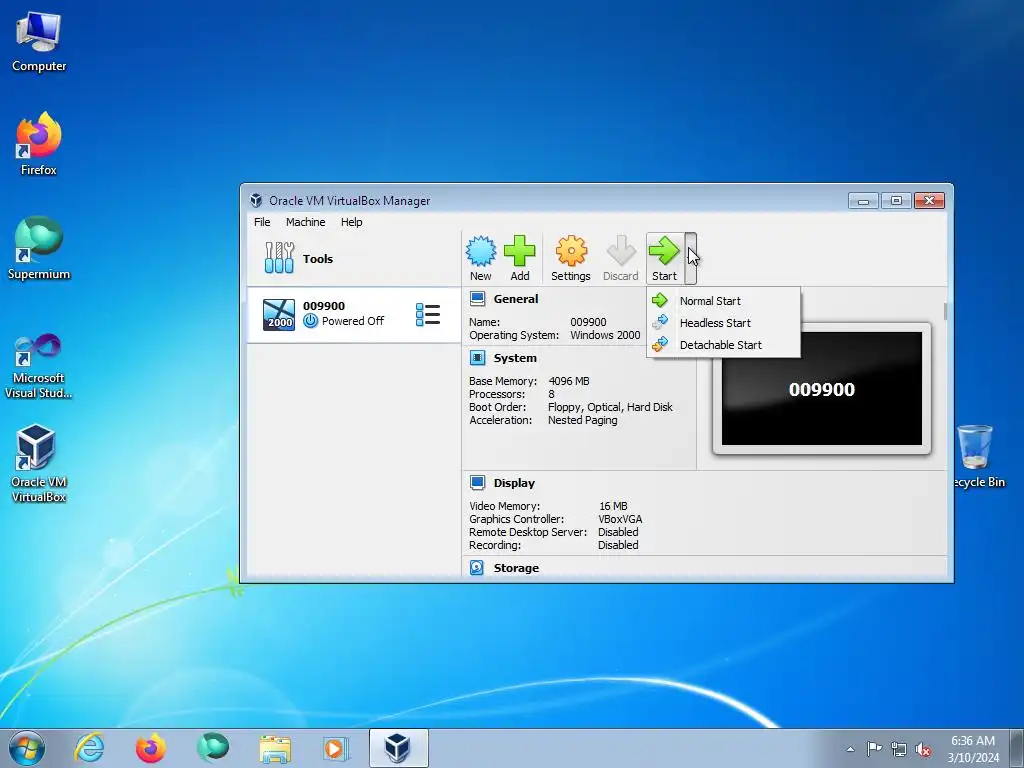The width and height of the screenshot is (1024, 768).
Task: Click the Start button dropdown arrow
Action: click(691, 258)
